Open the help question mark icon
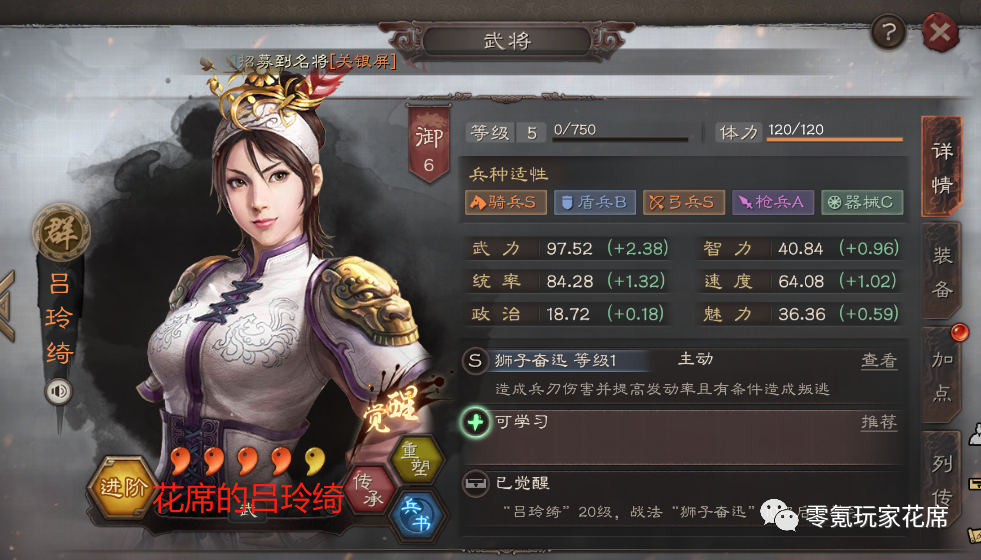 pyautogui.click(x=888, y=31)
